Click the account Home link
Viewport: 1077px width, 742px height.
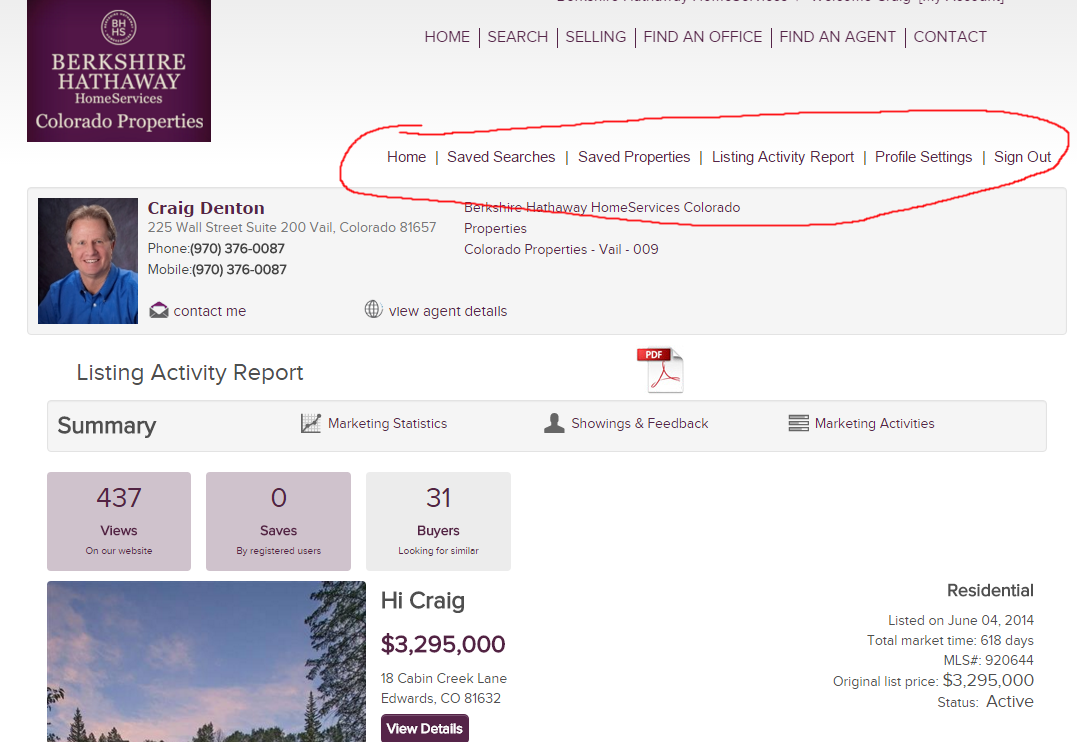pos(407,157)
